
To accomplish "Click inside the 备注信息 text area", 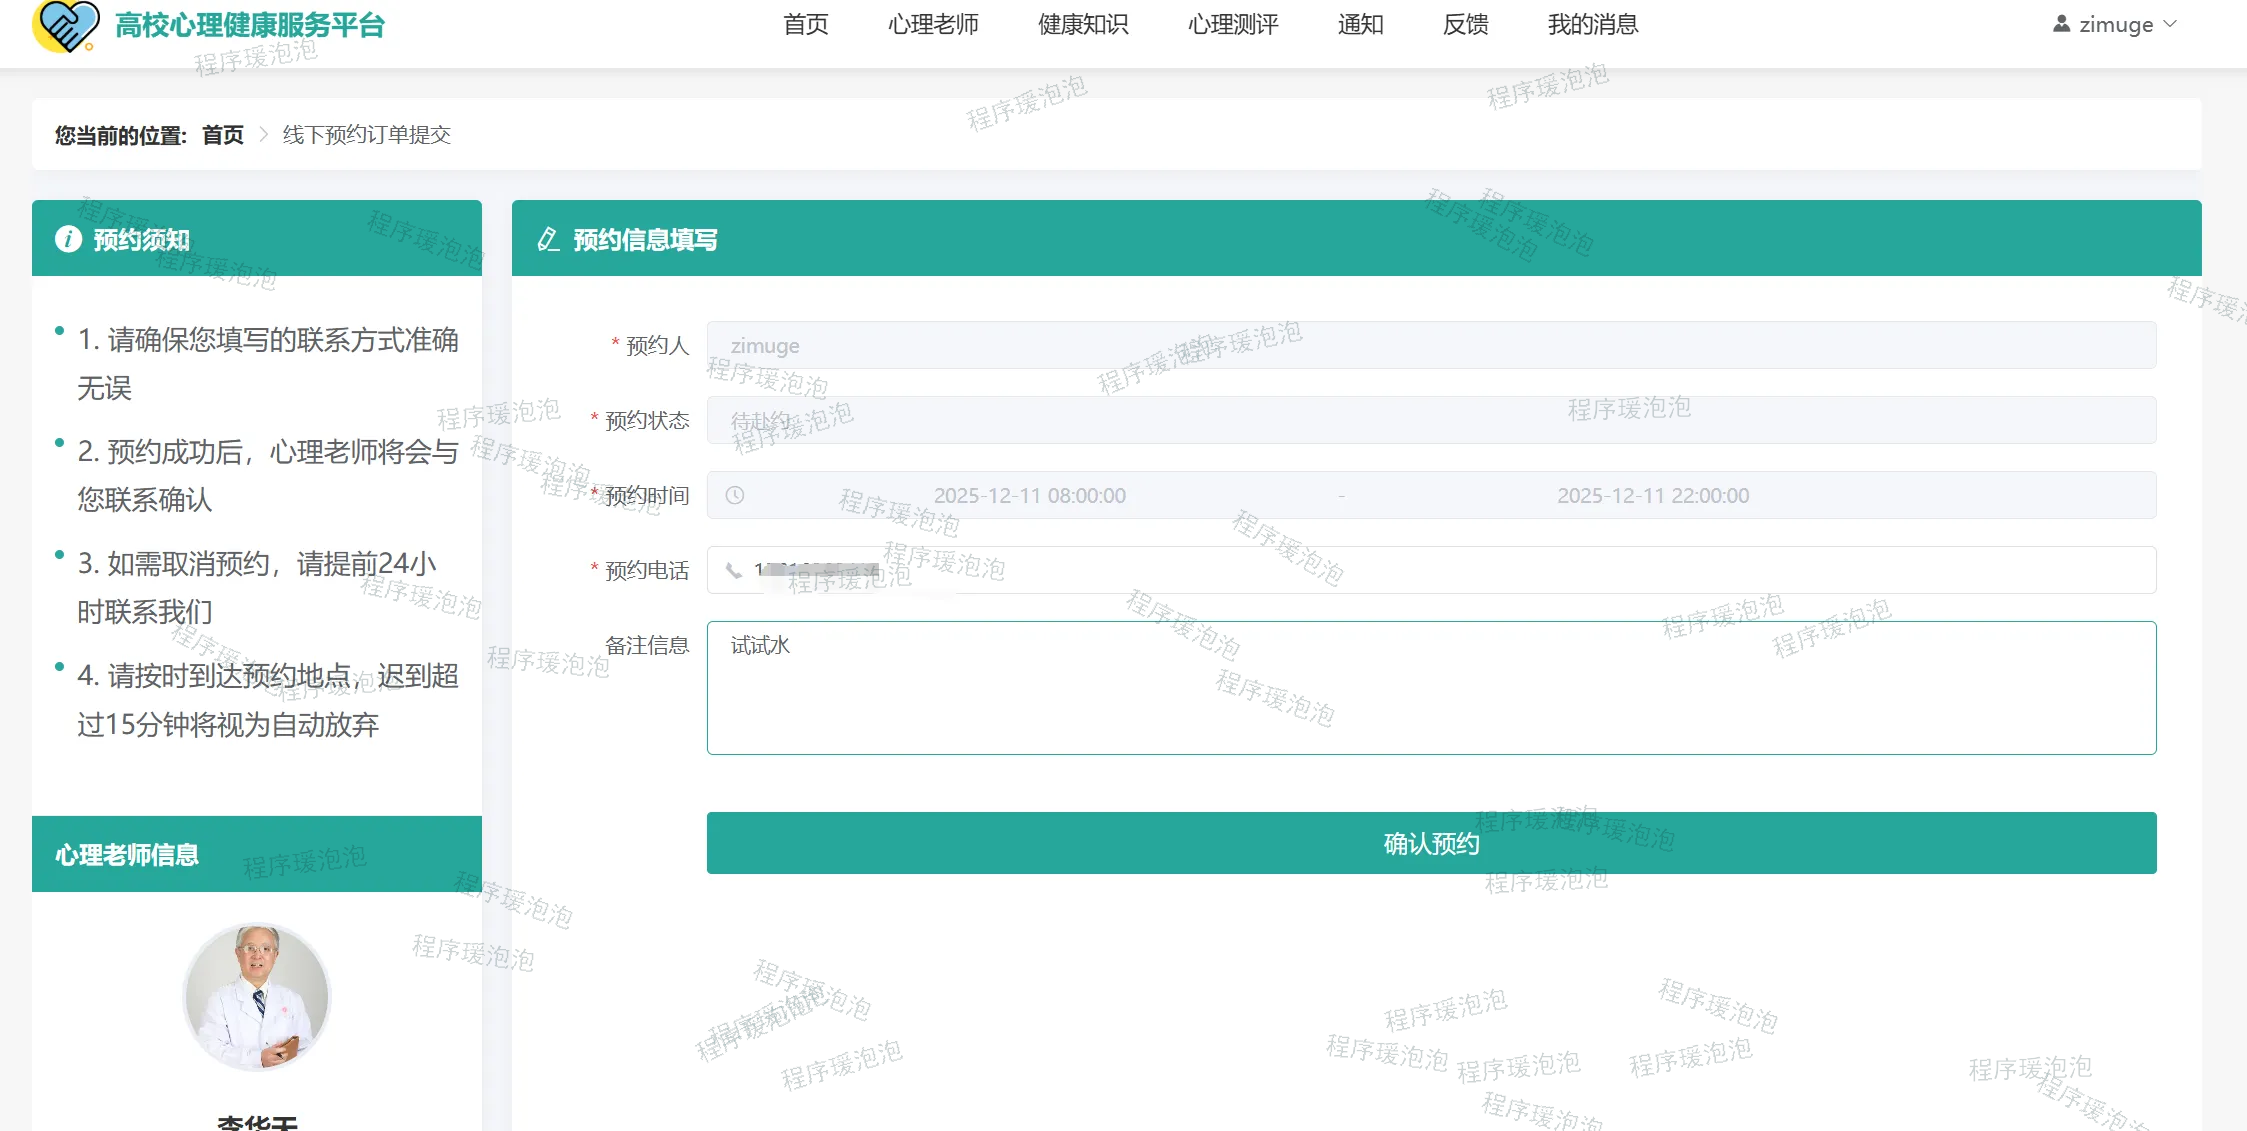I will click(x=1430, y=688).
